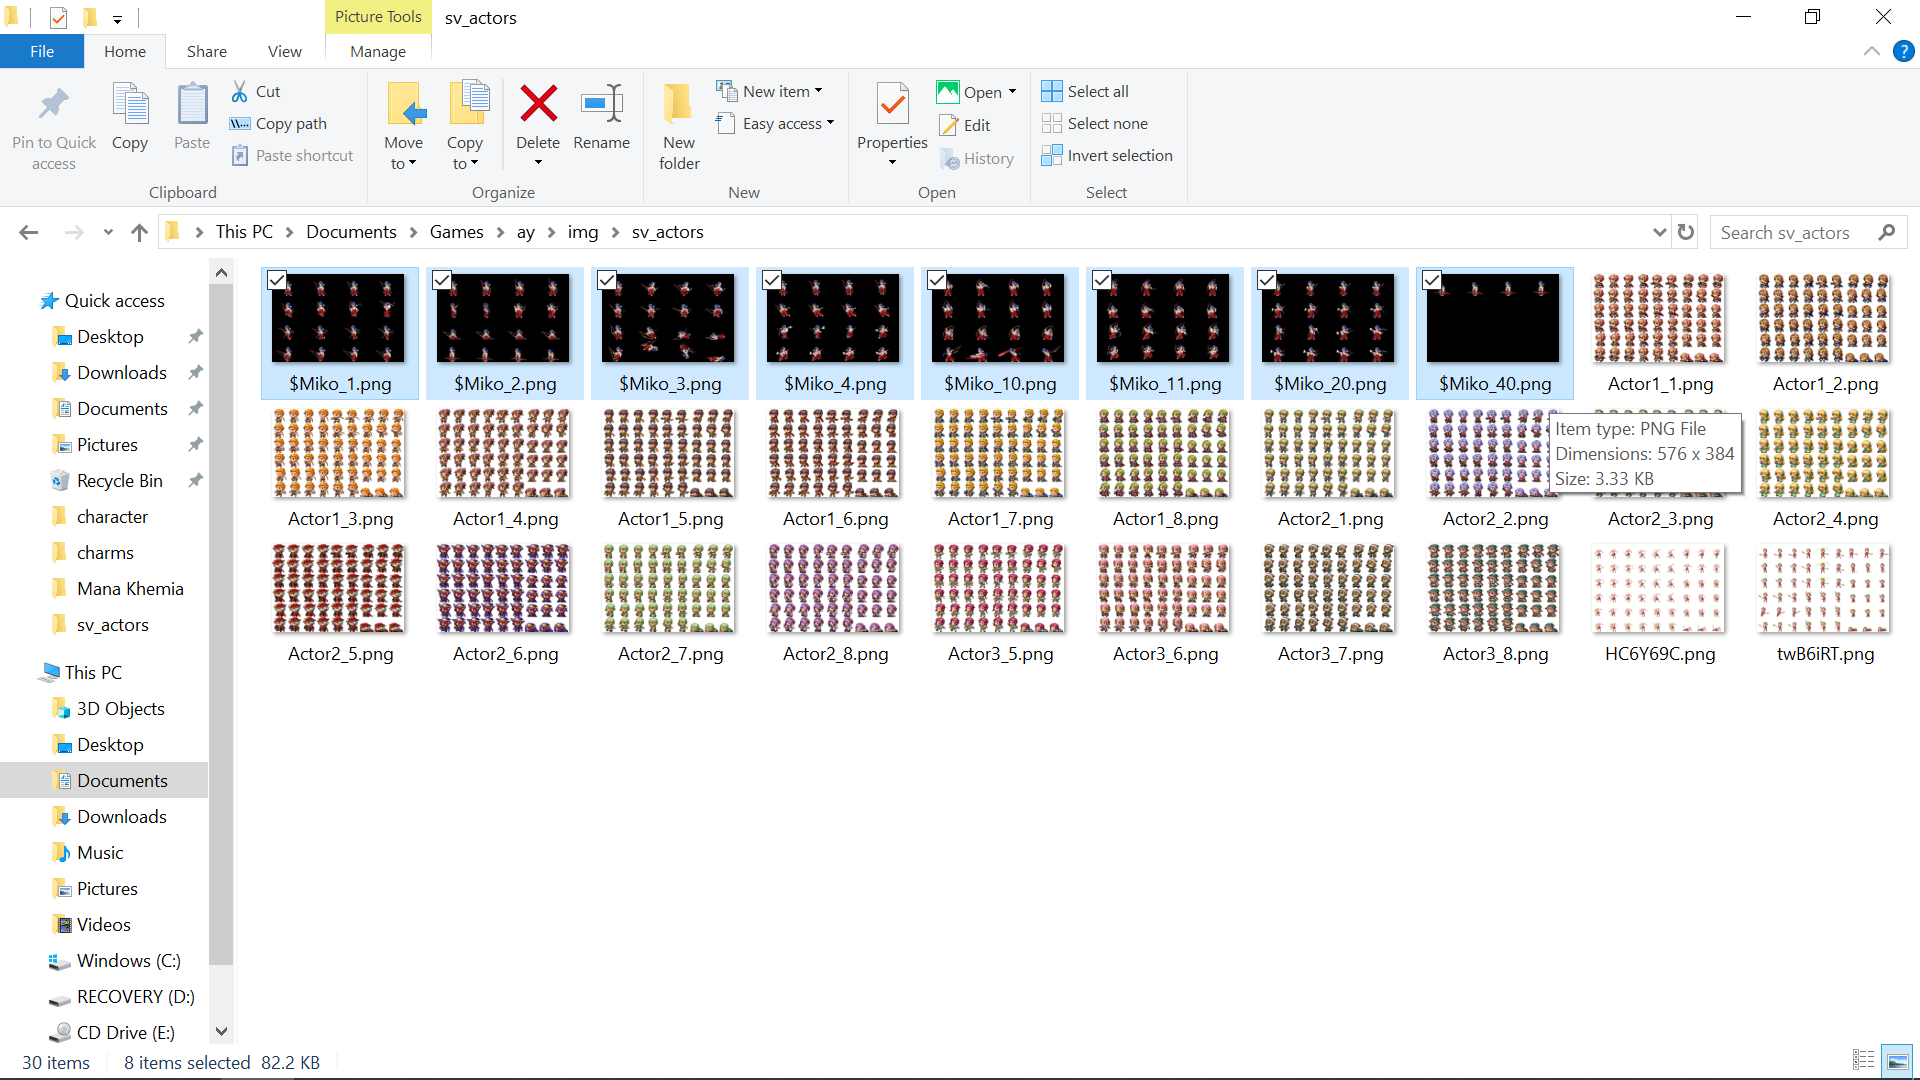
Task: Open the Easy access dropdown menu
Action: (x=775, y=123)
